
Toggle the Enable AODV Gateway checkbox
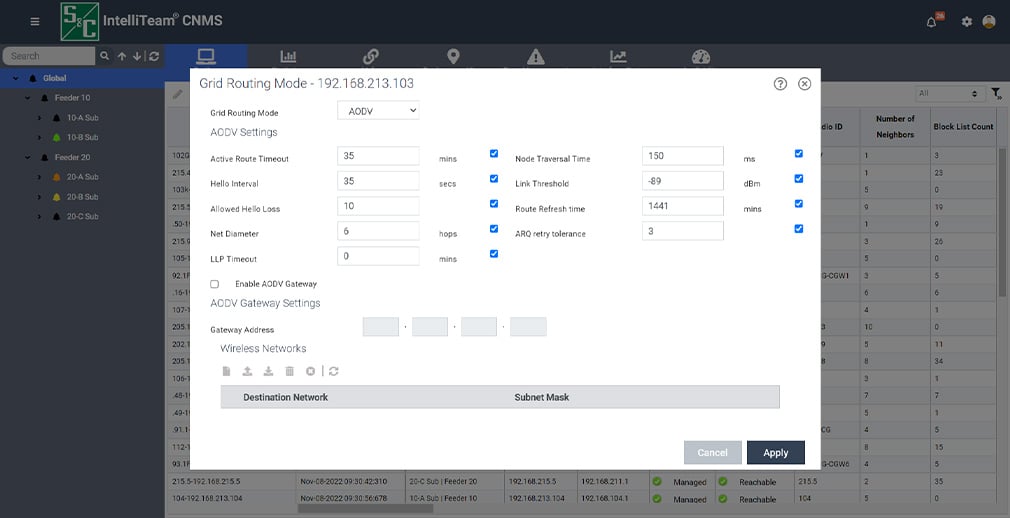(x=214, y=284)
